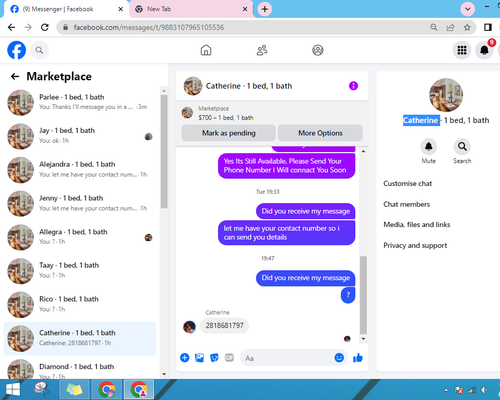Open the Jenny conversation

[x=80, y=203]
